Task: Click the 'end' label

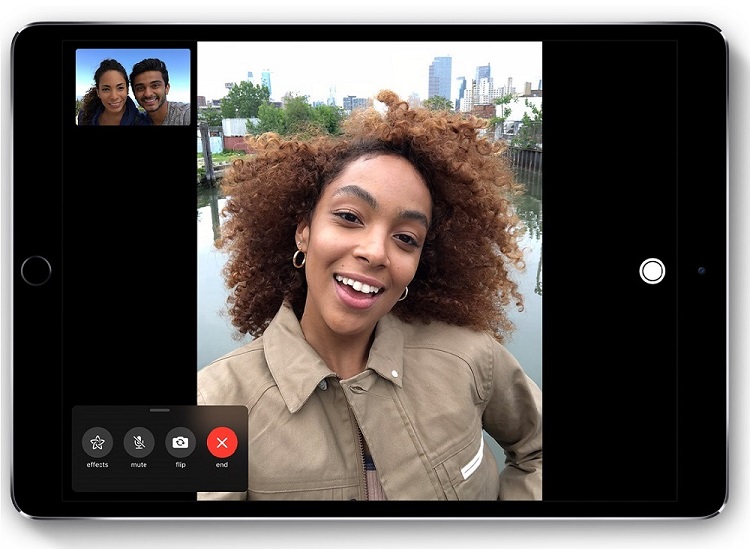Action: [222, 465]
